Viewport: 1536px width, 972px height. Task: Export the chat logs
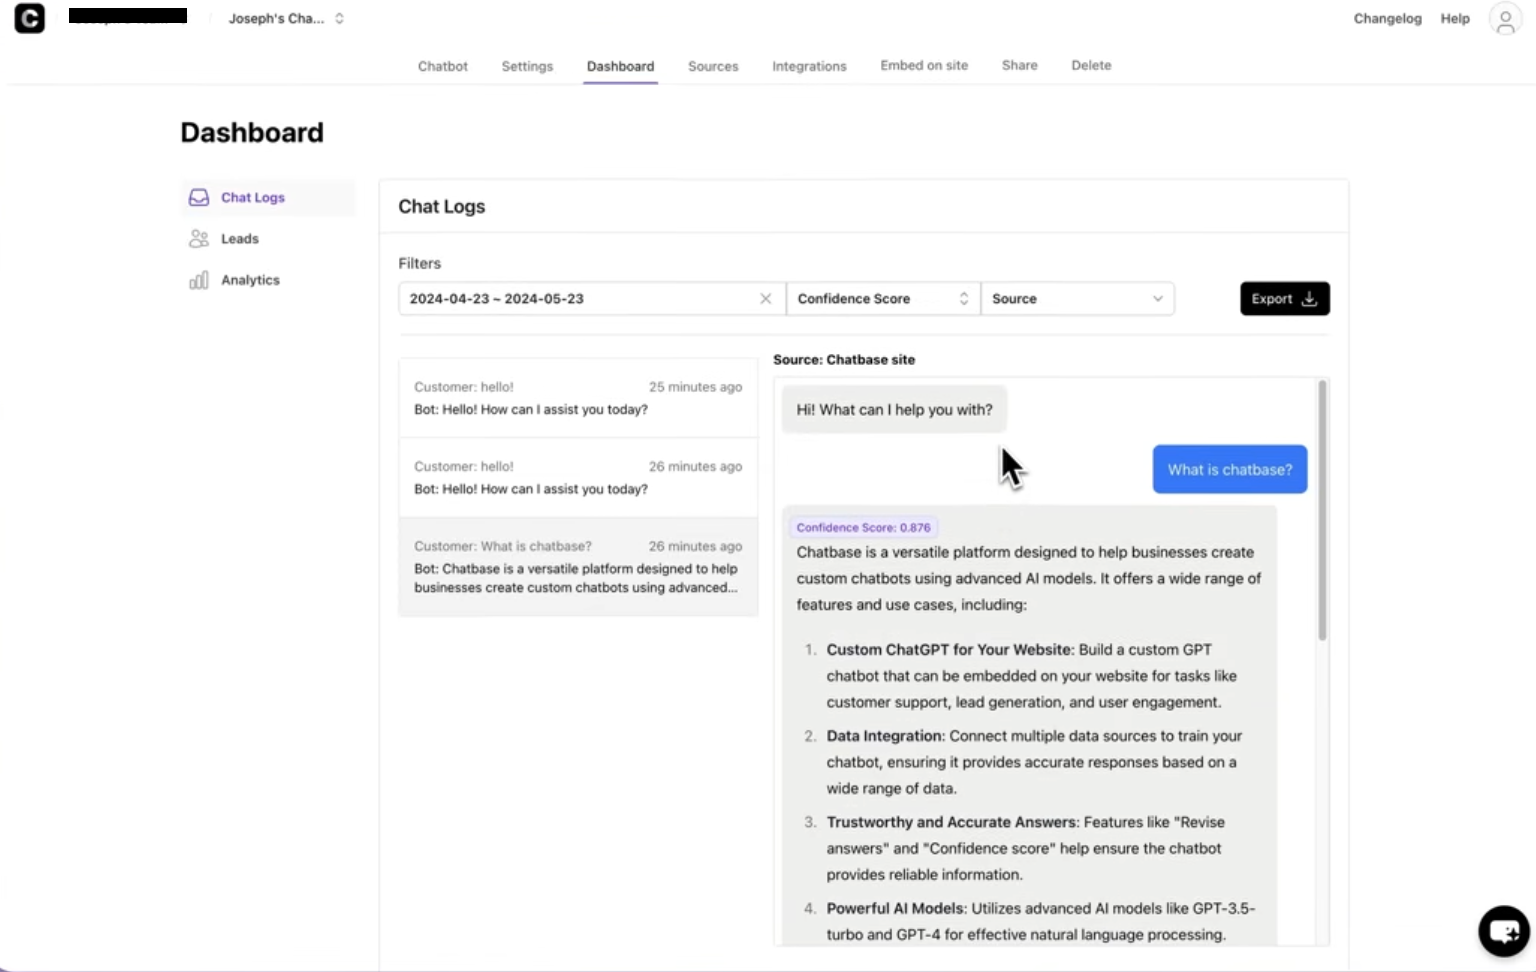(1285, 299)
